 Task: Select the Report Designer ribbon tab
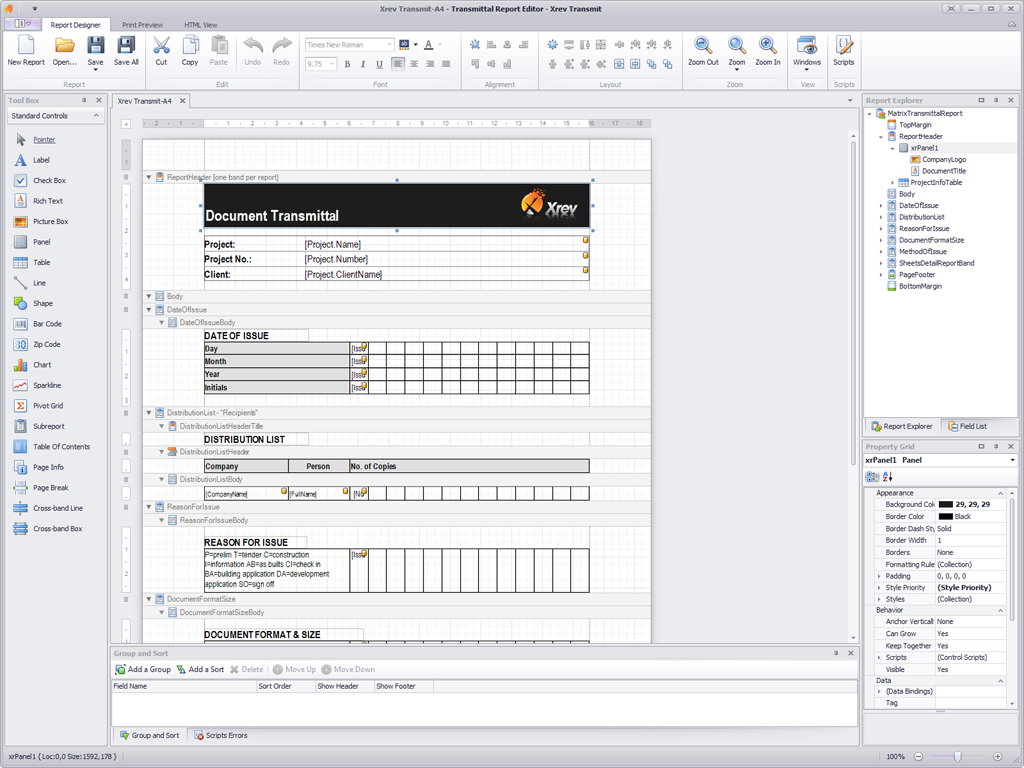[x=75, y=25]
